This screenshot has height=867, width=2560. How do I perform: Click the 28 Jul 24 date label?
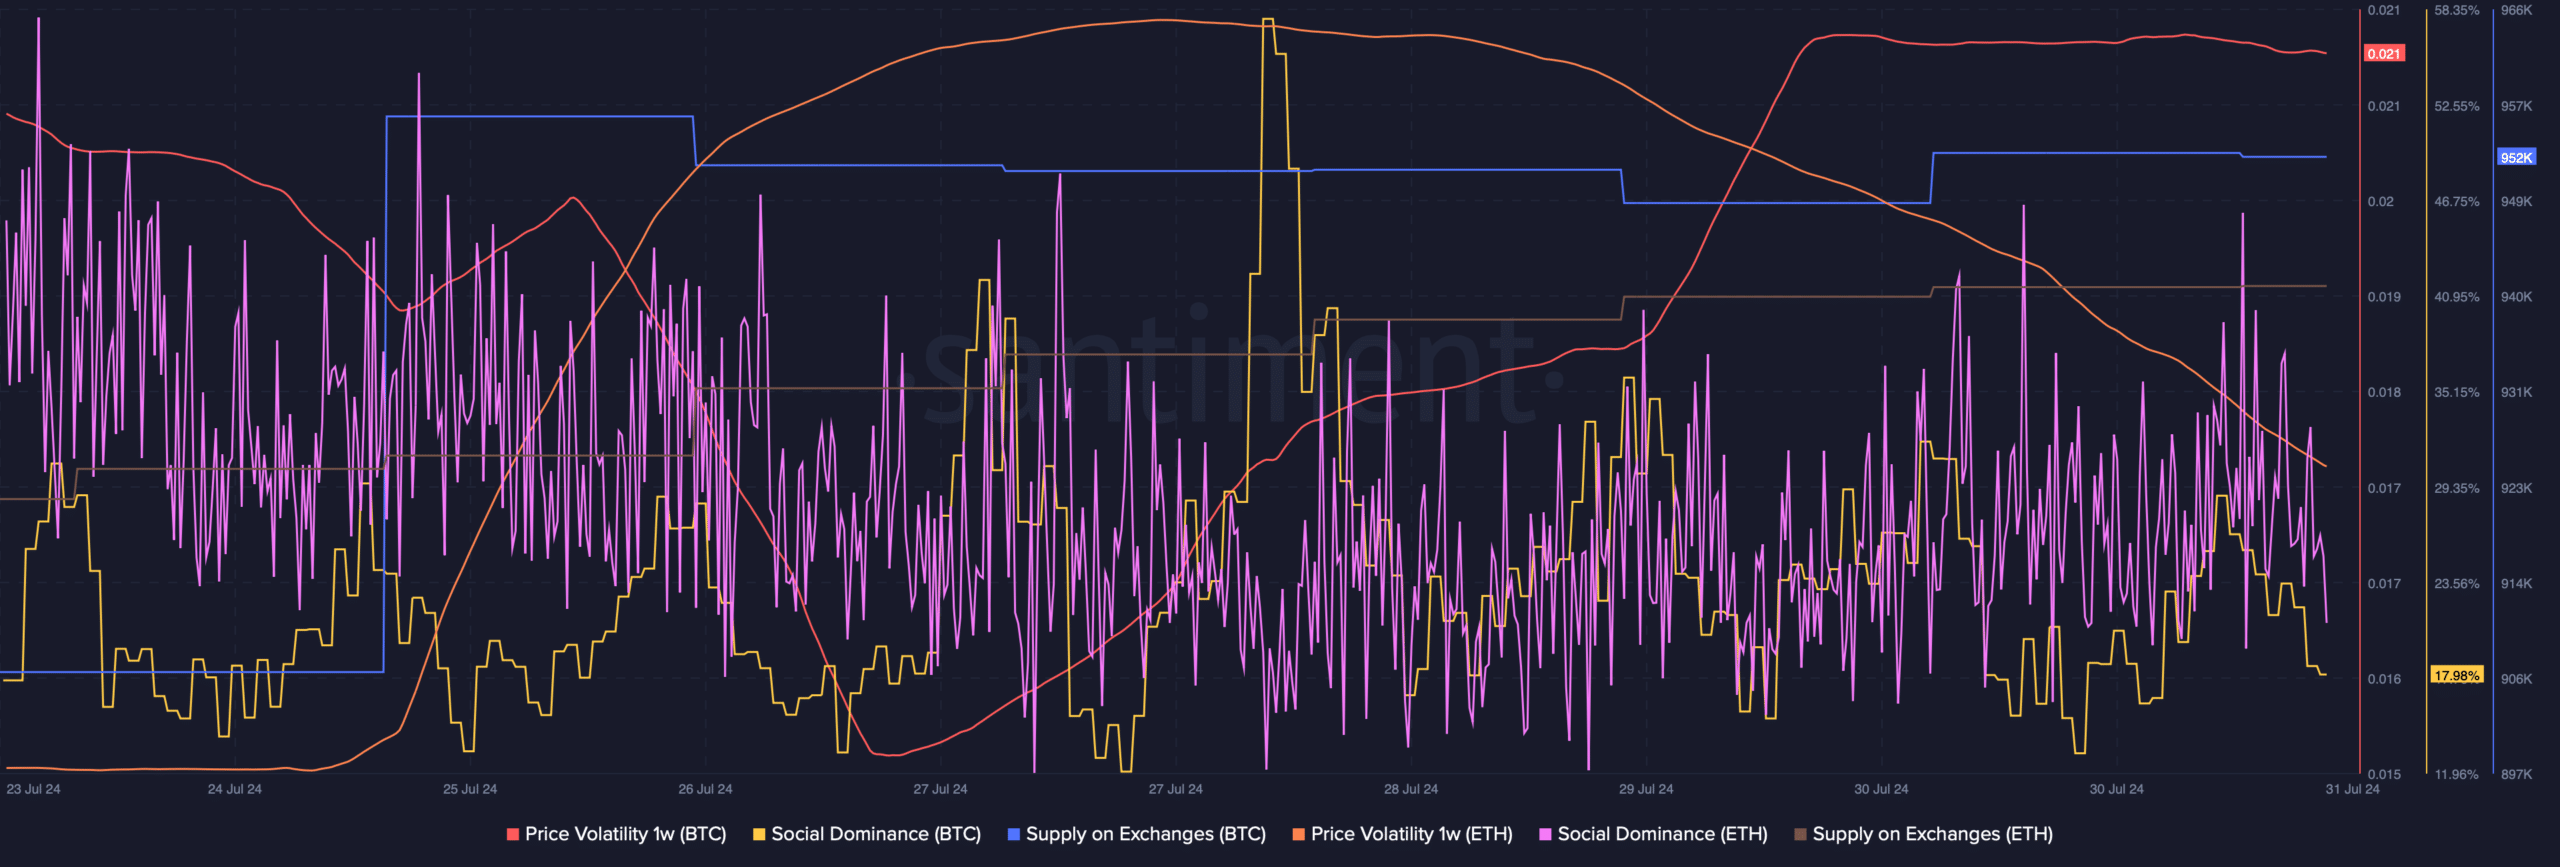click(1411, 789)
